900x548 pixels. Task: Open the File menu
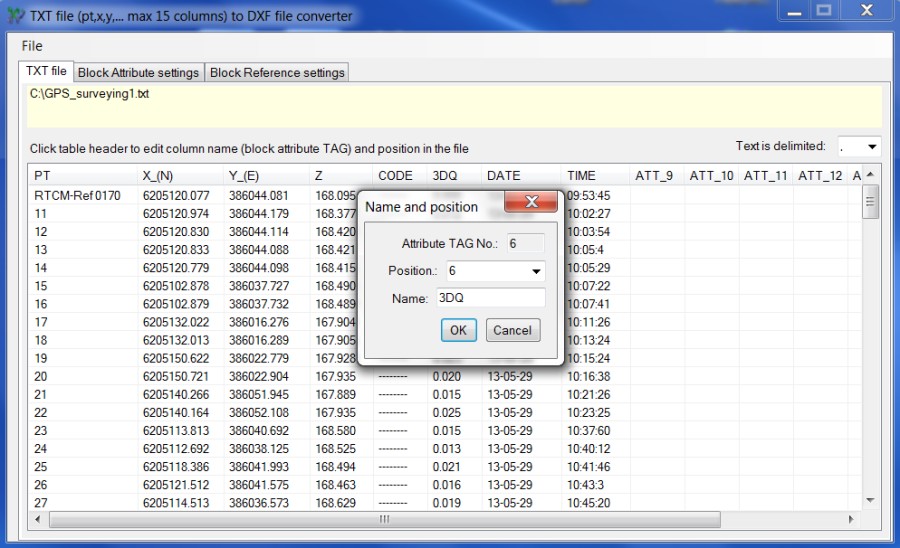(x=32, y=46)
